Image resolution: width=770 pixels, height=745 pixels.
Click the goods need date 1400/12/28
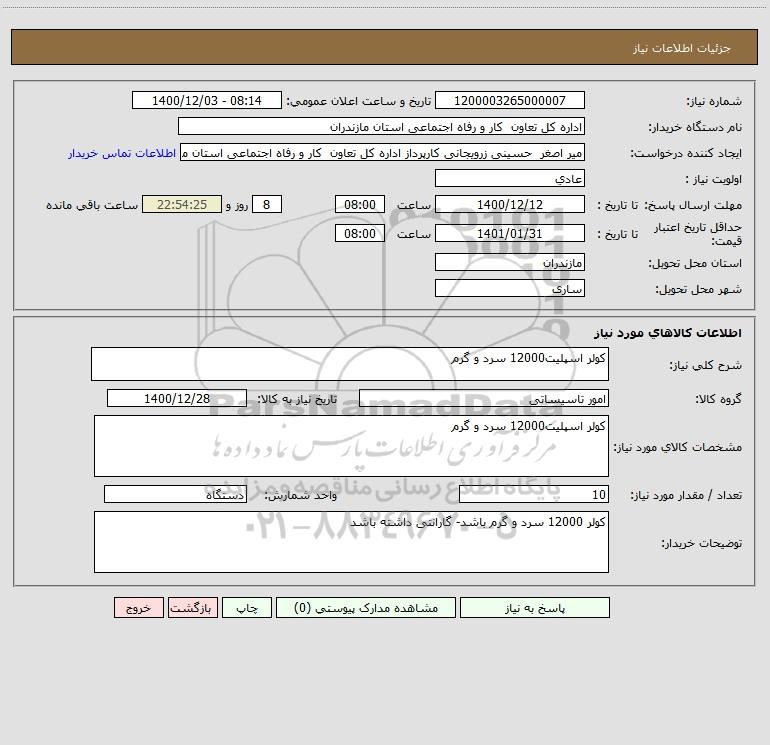177,398
